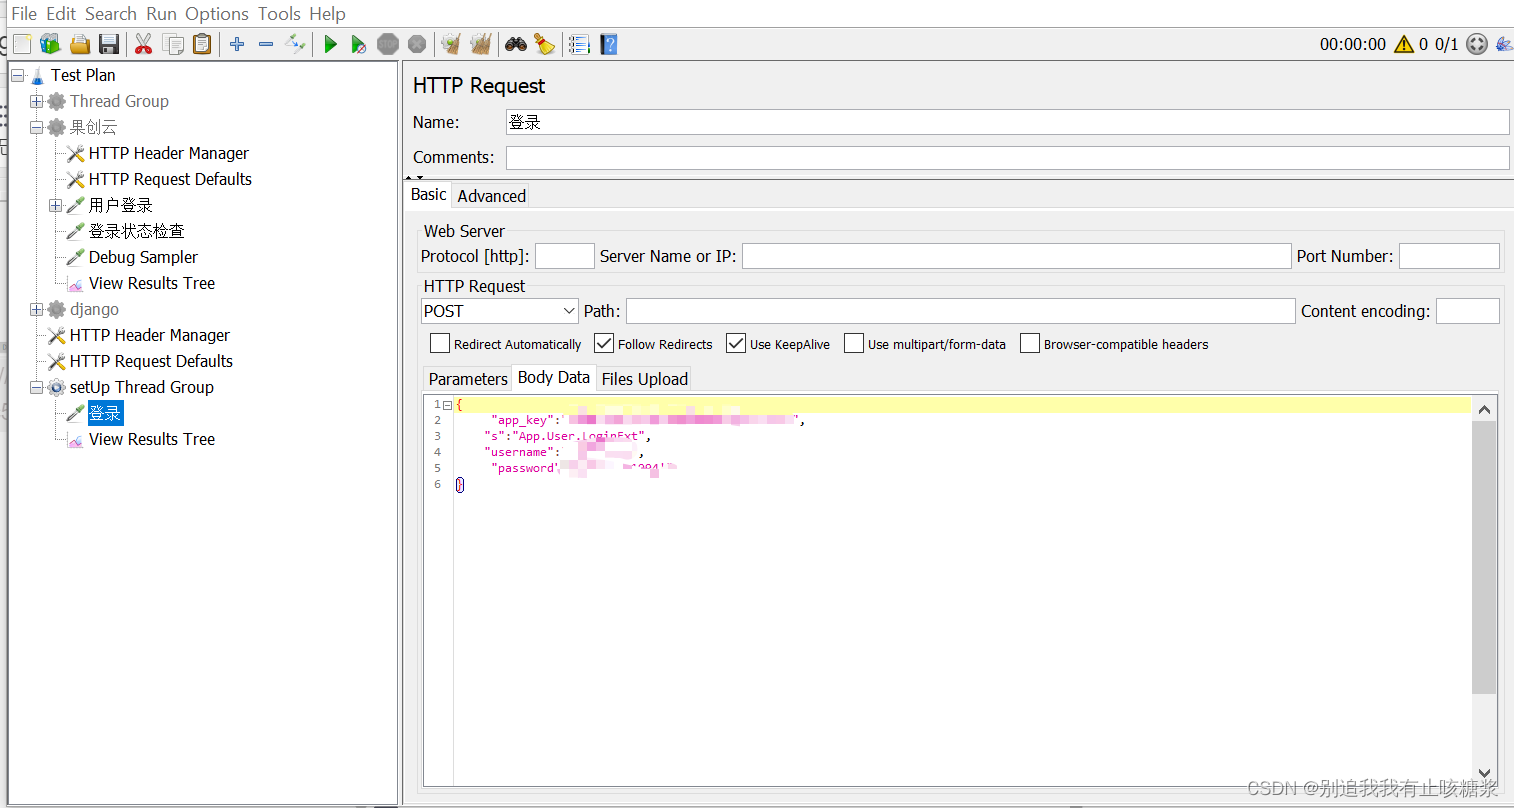Image resolution: width=1514 pixels, height=808 pixels.
Task: Click Start no pauses icon
Action: coord(358,44)
